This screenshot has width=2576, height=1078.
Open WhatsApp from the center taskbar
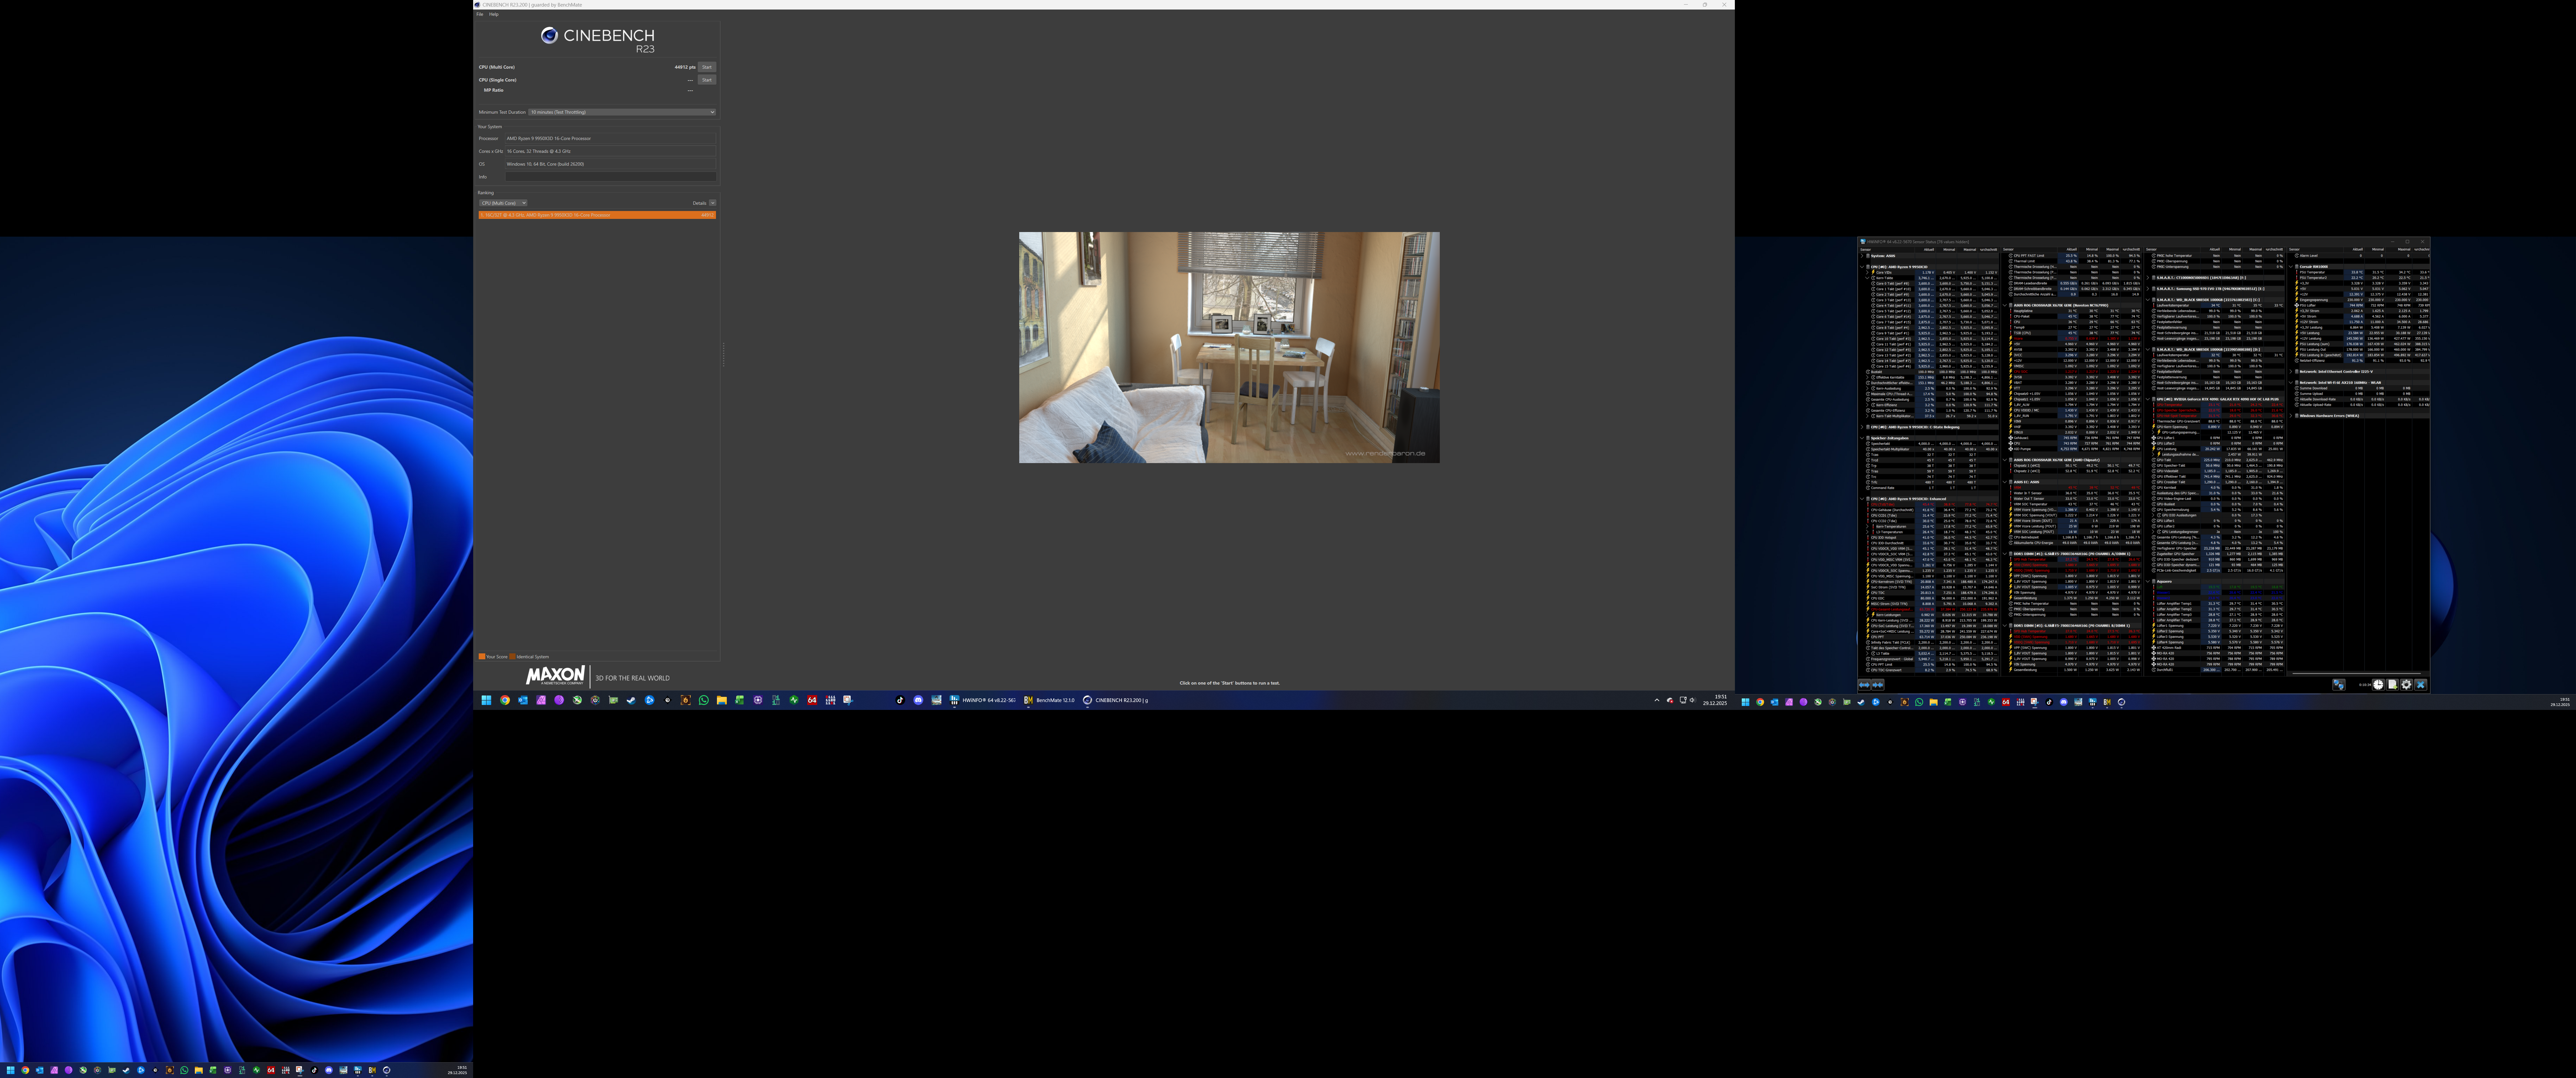tap(704, 700)
